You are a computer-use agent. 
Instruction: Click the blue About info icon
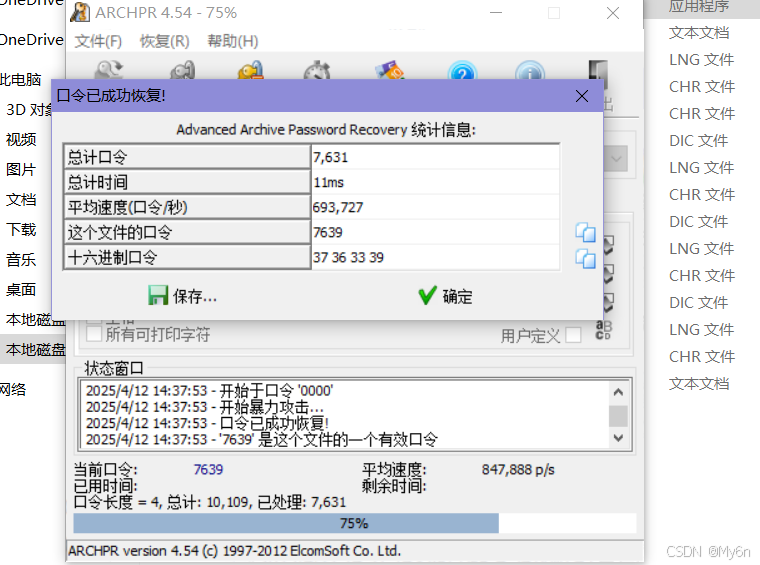530,71
